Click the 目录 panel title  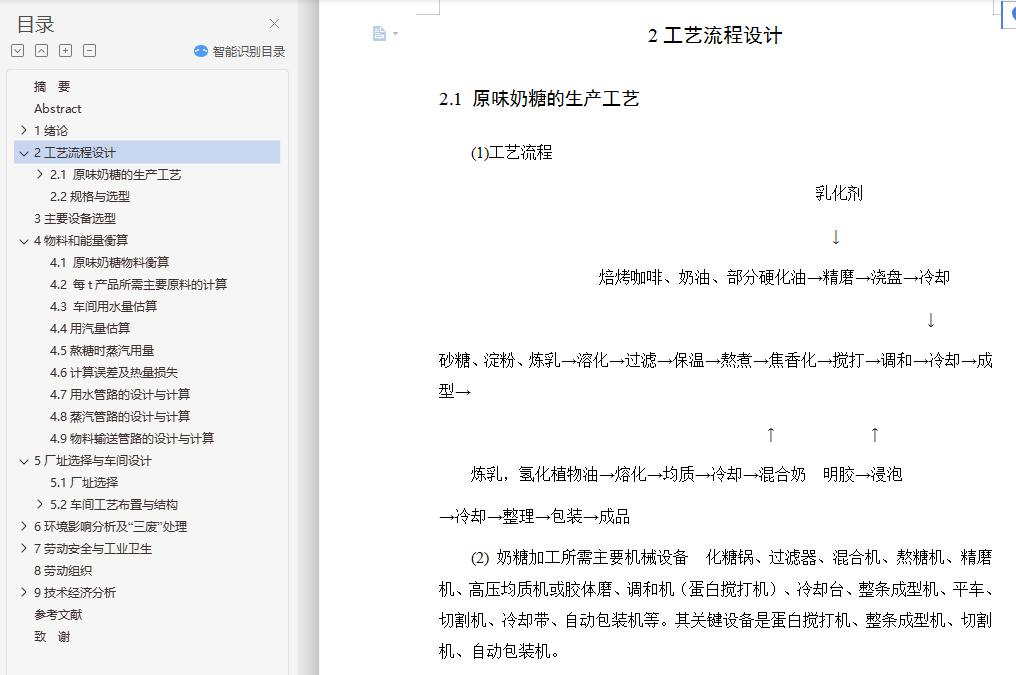[35, 25]
